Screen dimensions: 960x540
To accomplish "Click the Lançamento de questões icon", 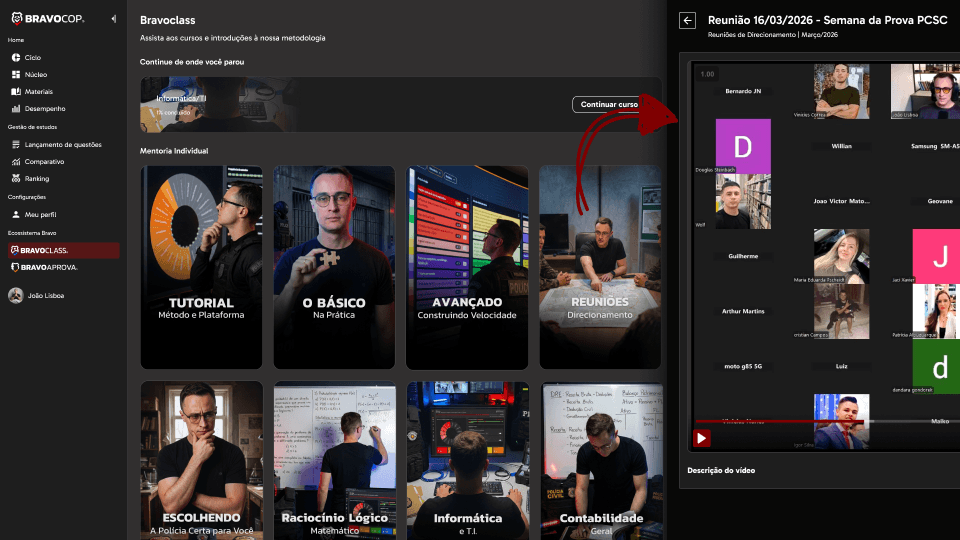I will click(x=16, y=145).
